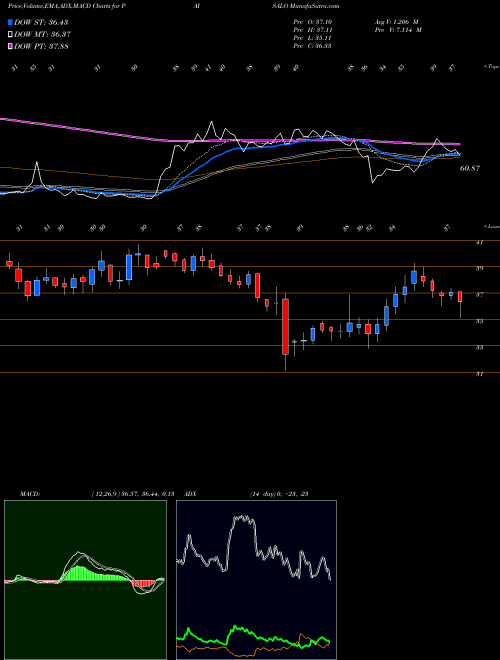The height and width of the screenshot is (660, 500).
Task: Select the 'DOW ST: 36.43' legend label
Action: (41, 22)
